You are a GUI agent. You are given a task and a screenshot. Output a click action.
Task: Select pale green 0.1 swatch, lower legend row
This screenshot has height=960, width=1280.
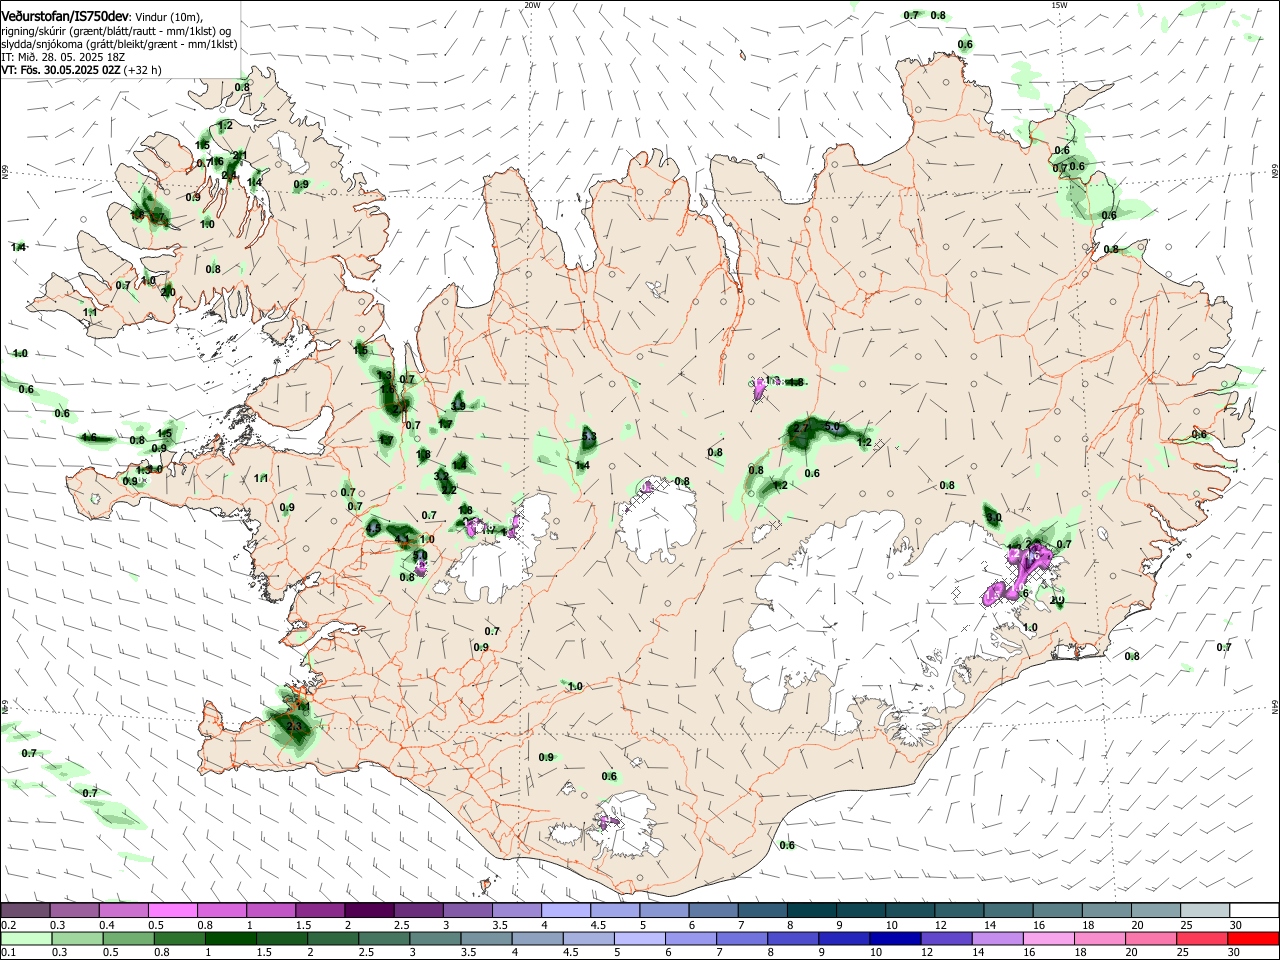coord(25,939)
